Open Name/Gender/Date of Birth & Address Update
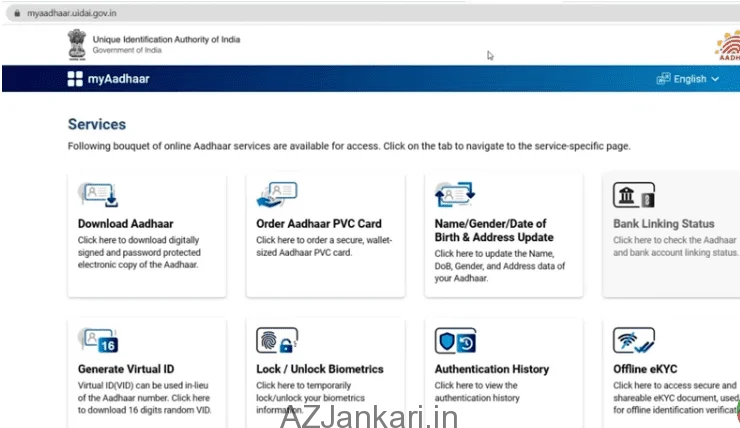The width and height of the screenshot is (740, 428). click(x=494, y=230)
